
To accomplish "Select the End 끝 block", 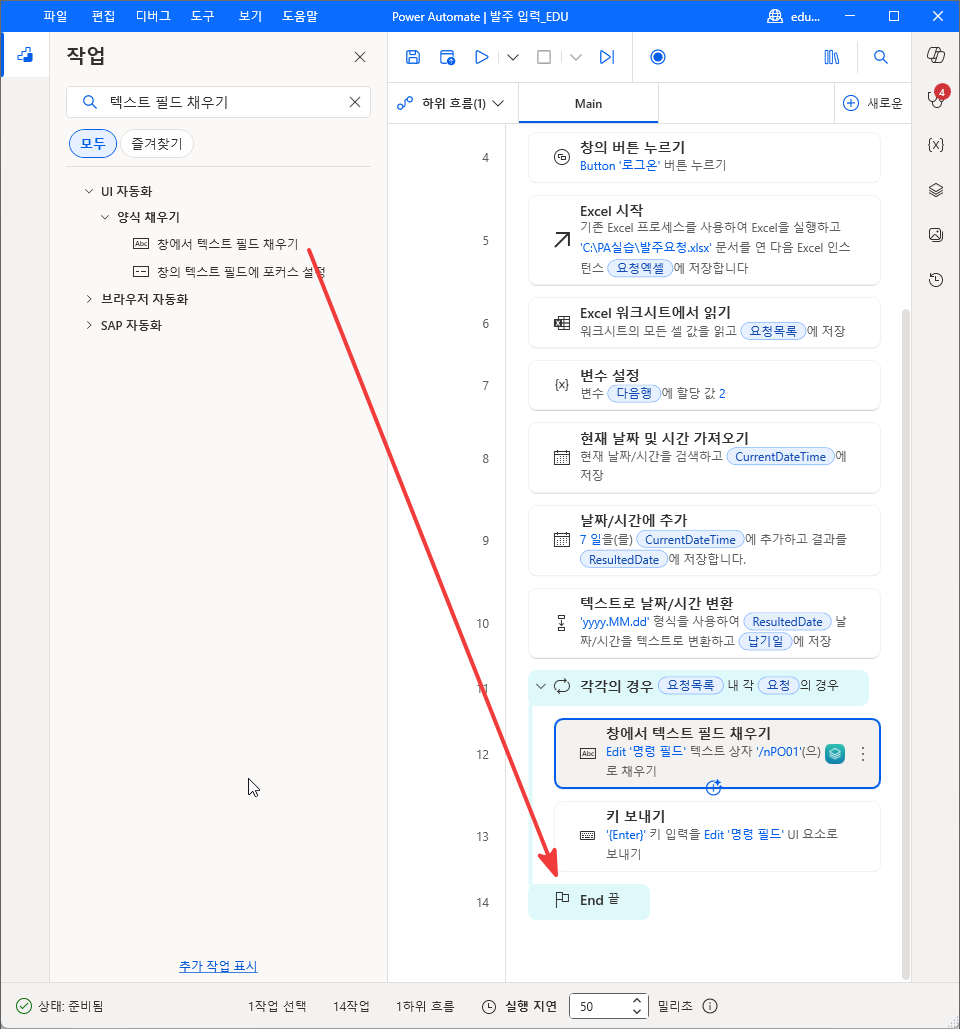I will (x=589, y=900).
